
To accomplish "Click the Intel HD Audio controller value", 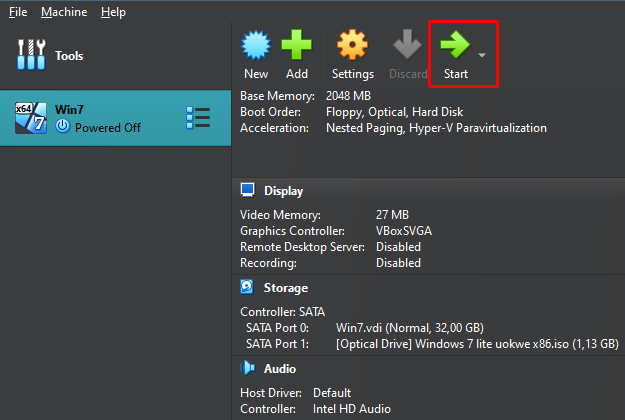I will coord(352,409).
